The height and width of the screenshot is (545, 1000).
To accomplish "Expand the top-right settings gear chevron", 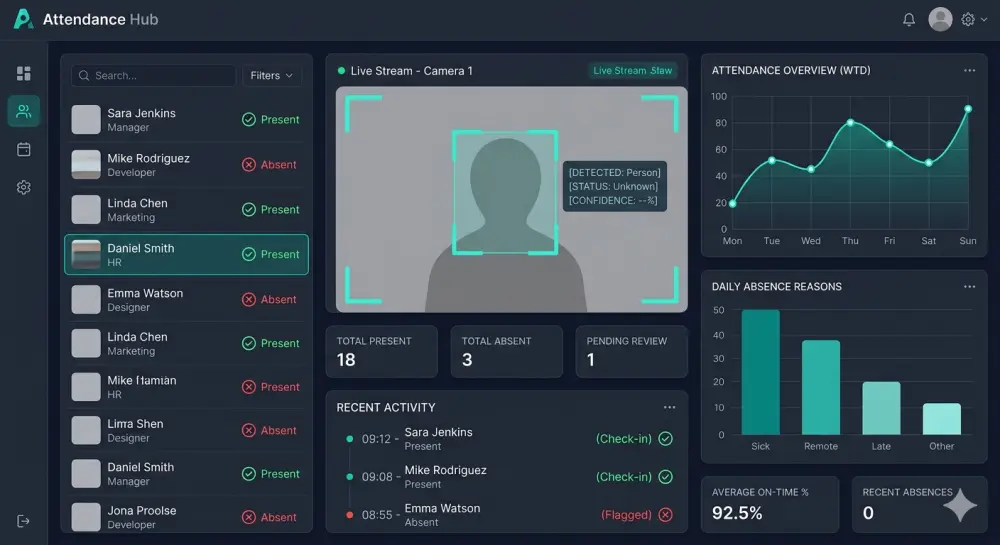I will [x=984, y=20].
